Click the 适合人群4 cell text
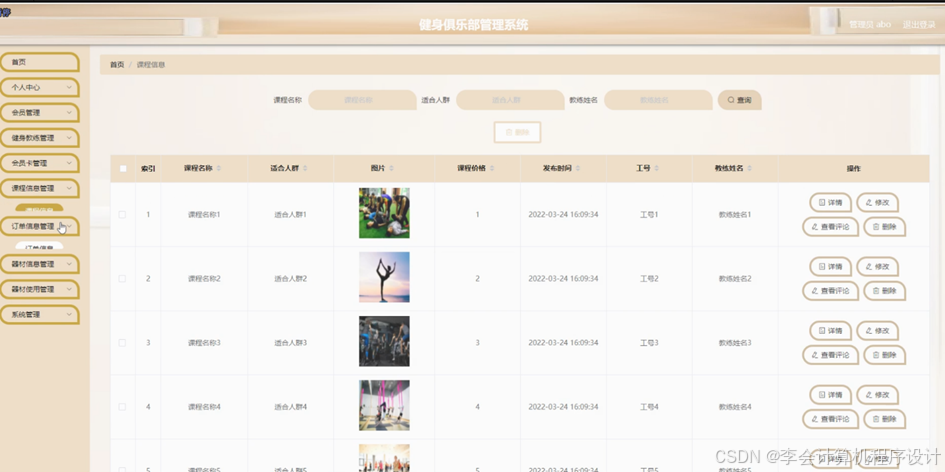Image resolution: width=945 pixels, height=472 pixels. pyautogui.click(x=290, y=407)
